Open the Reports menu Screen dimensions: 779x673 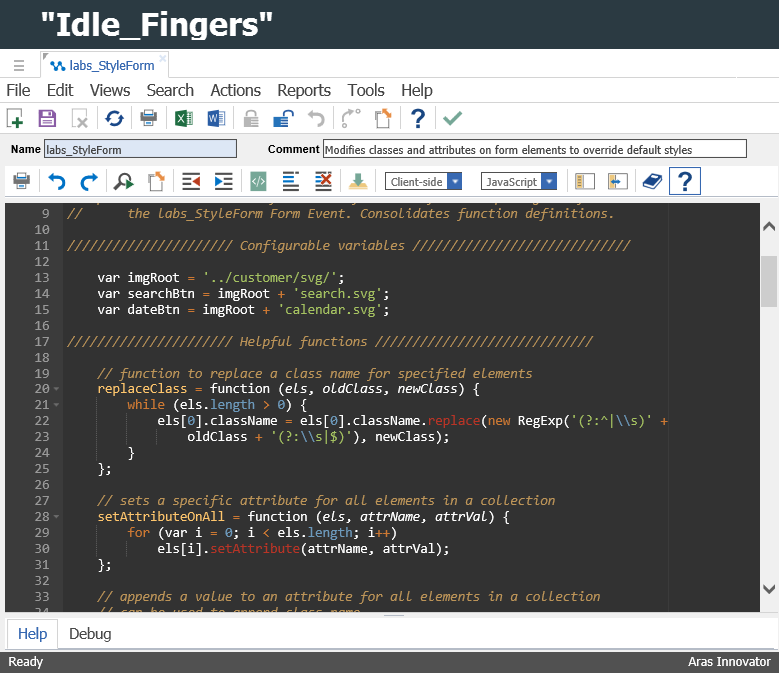coord(304,90)
